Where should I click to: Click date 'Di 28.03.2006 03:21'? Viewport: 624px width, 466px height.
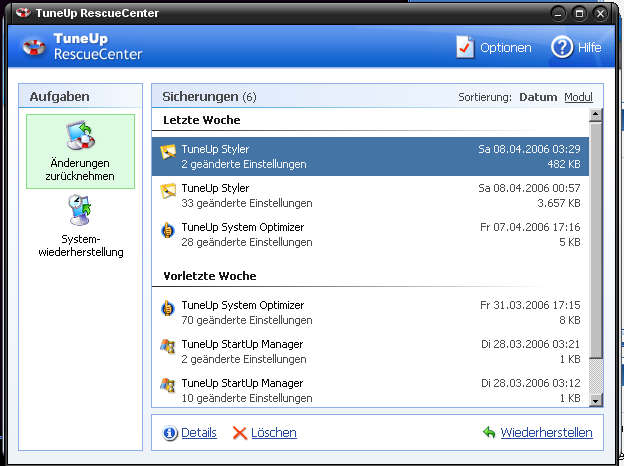pyautogui.click(x=530, y=344)
